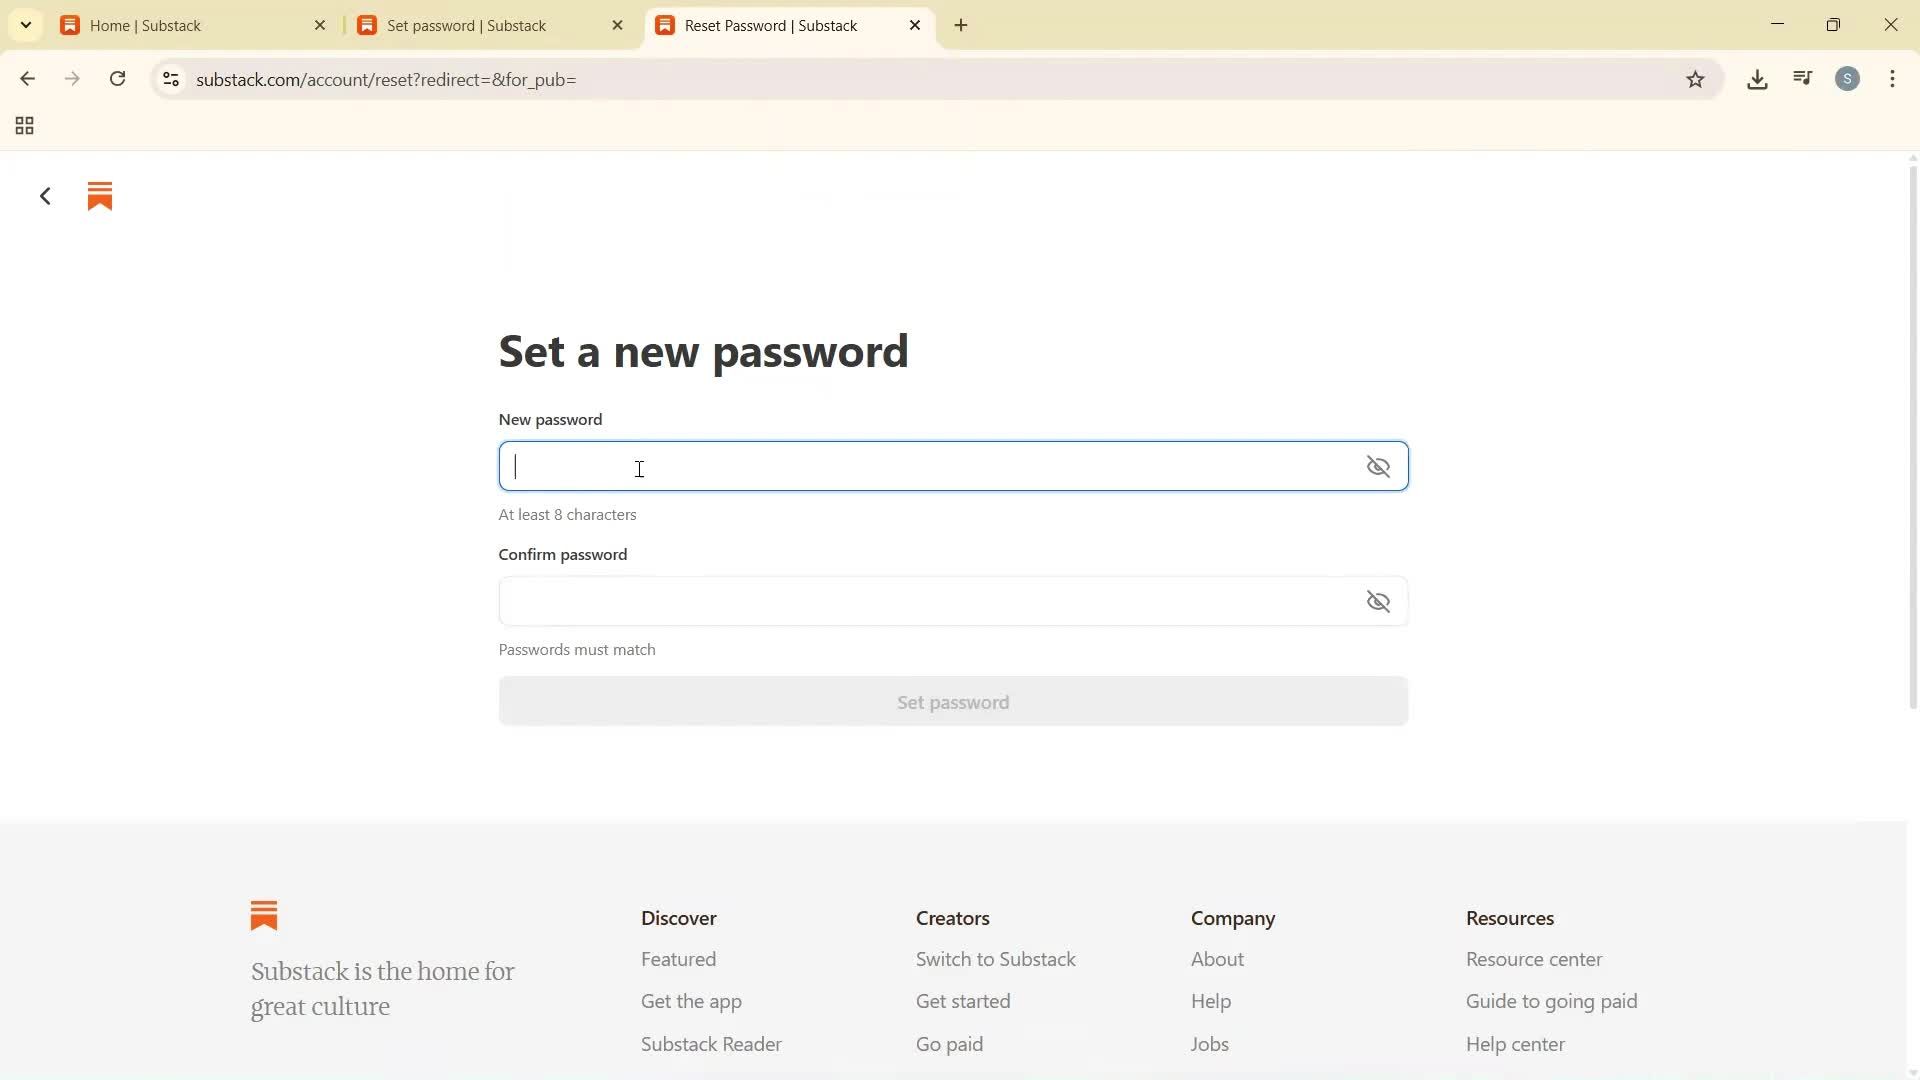Viewport: 1920px width, 1080px height.
Task: Open the downloads icon in the toolbar
Action: click(1757, 79)
